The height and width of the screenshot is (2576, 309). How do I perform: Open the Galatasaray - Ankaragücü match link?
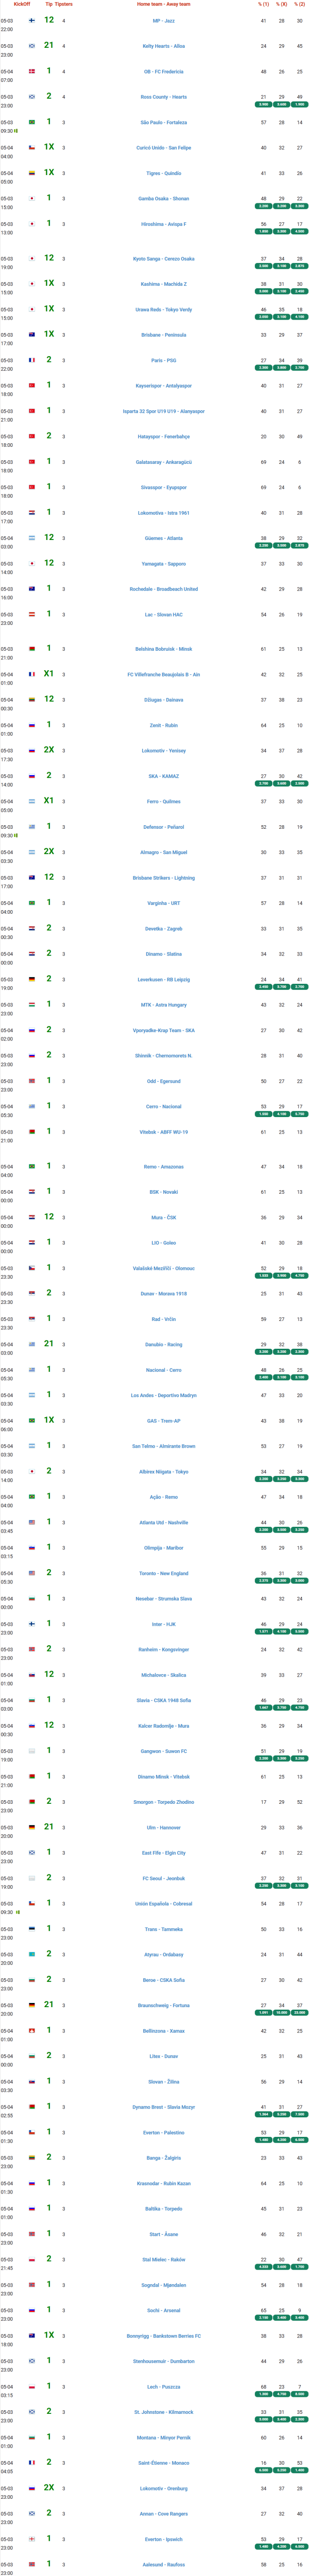click(164, 462)
